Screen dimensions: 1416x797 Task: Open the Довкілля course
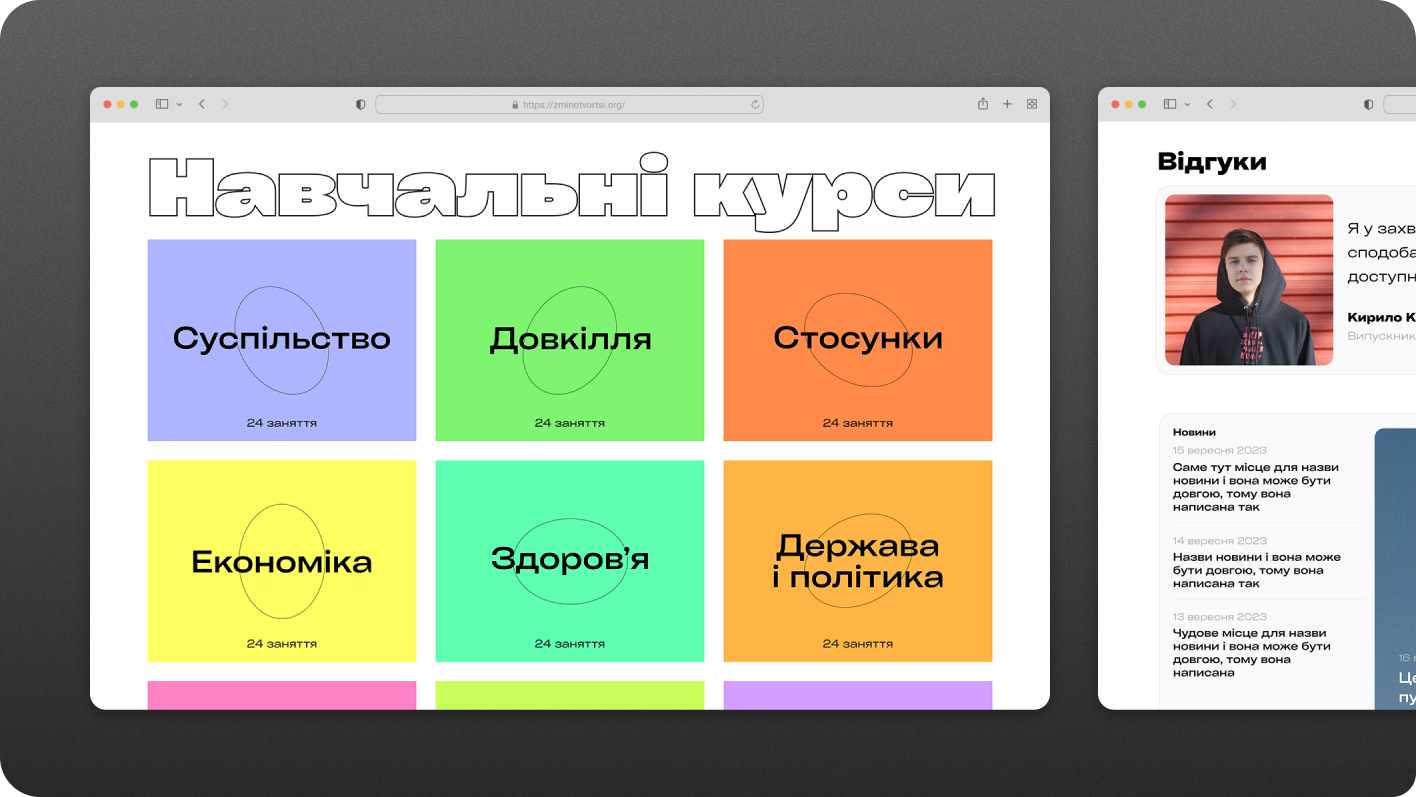point(569,340)
